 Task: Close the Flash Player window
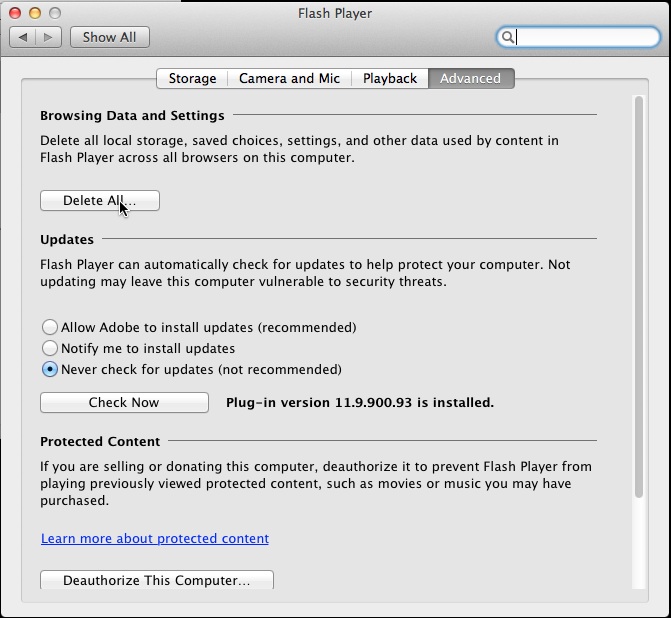point(16,13)
